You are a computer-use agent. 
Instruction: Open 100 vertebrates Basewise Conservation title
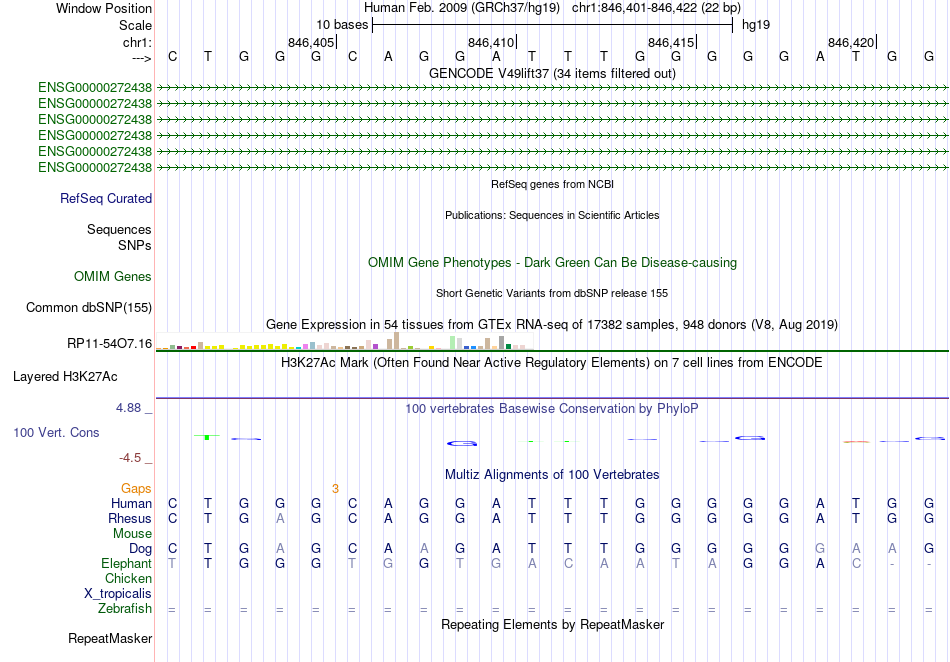[x=552, y=409]
